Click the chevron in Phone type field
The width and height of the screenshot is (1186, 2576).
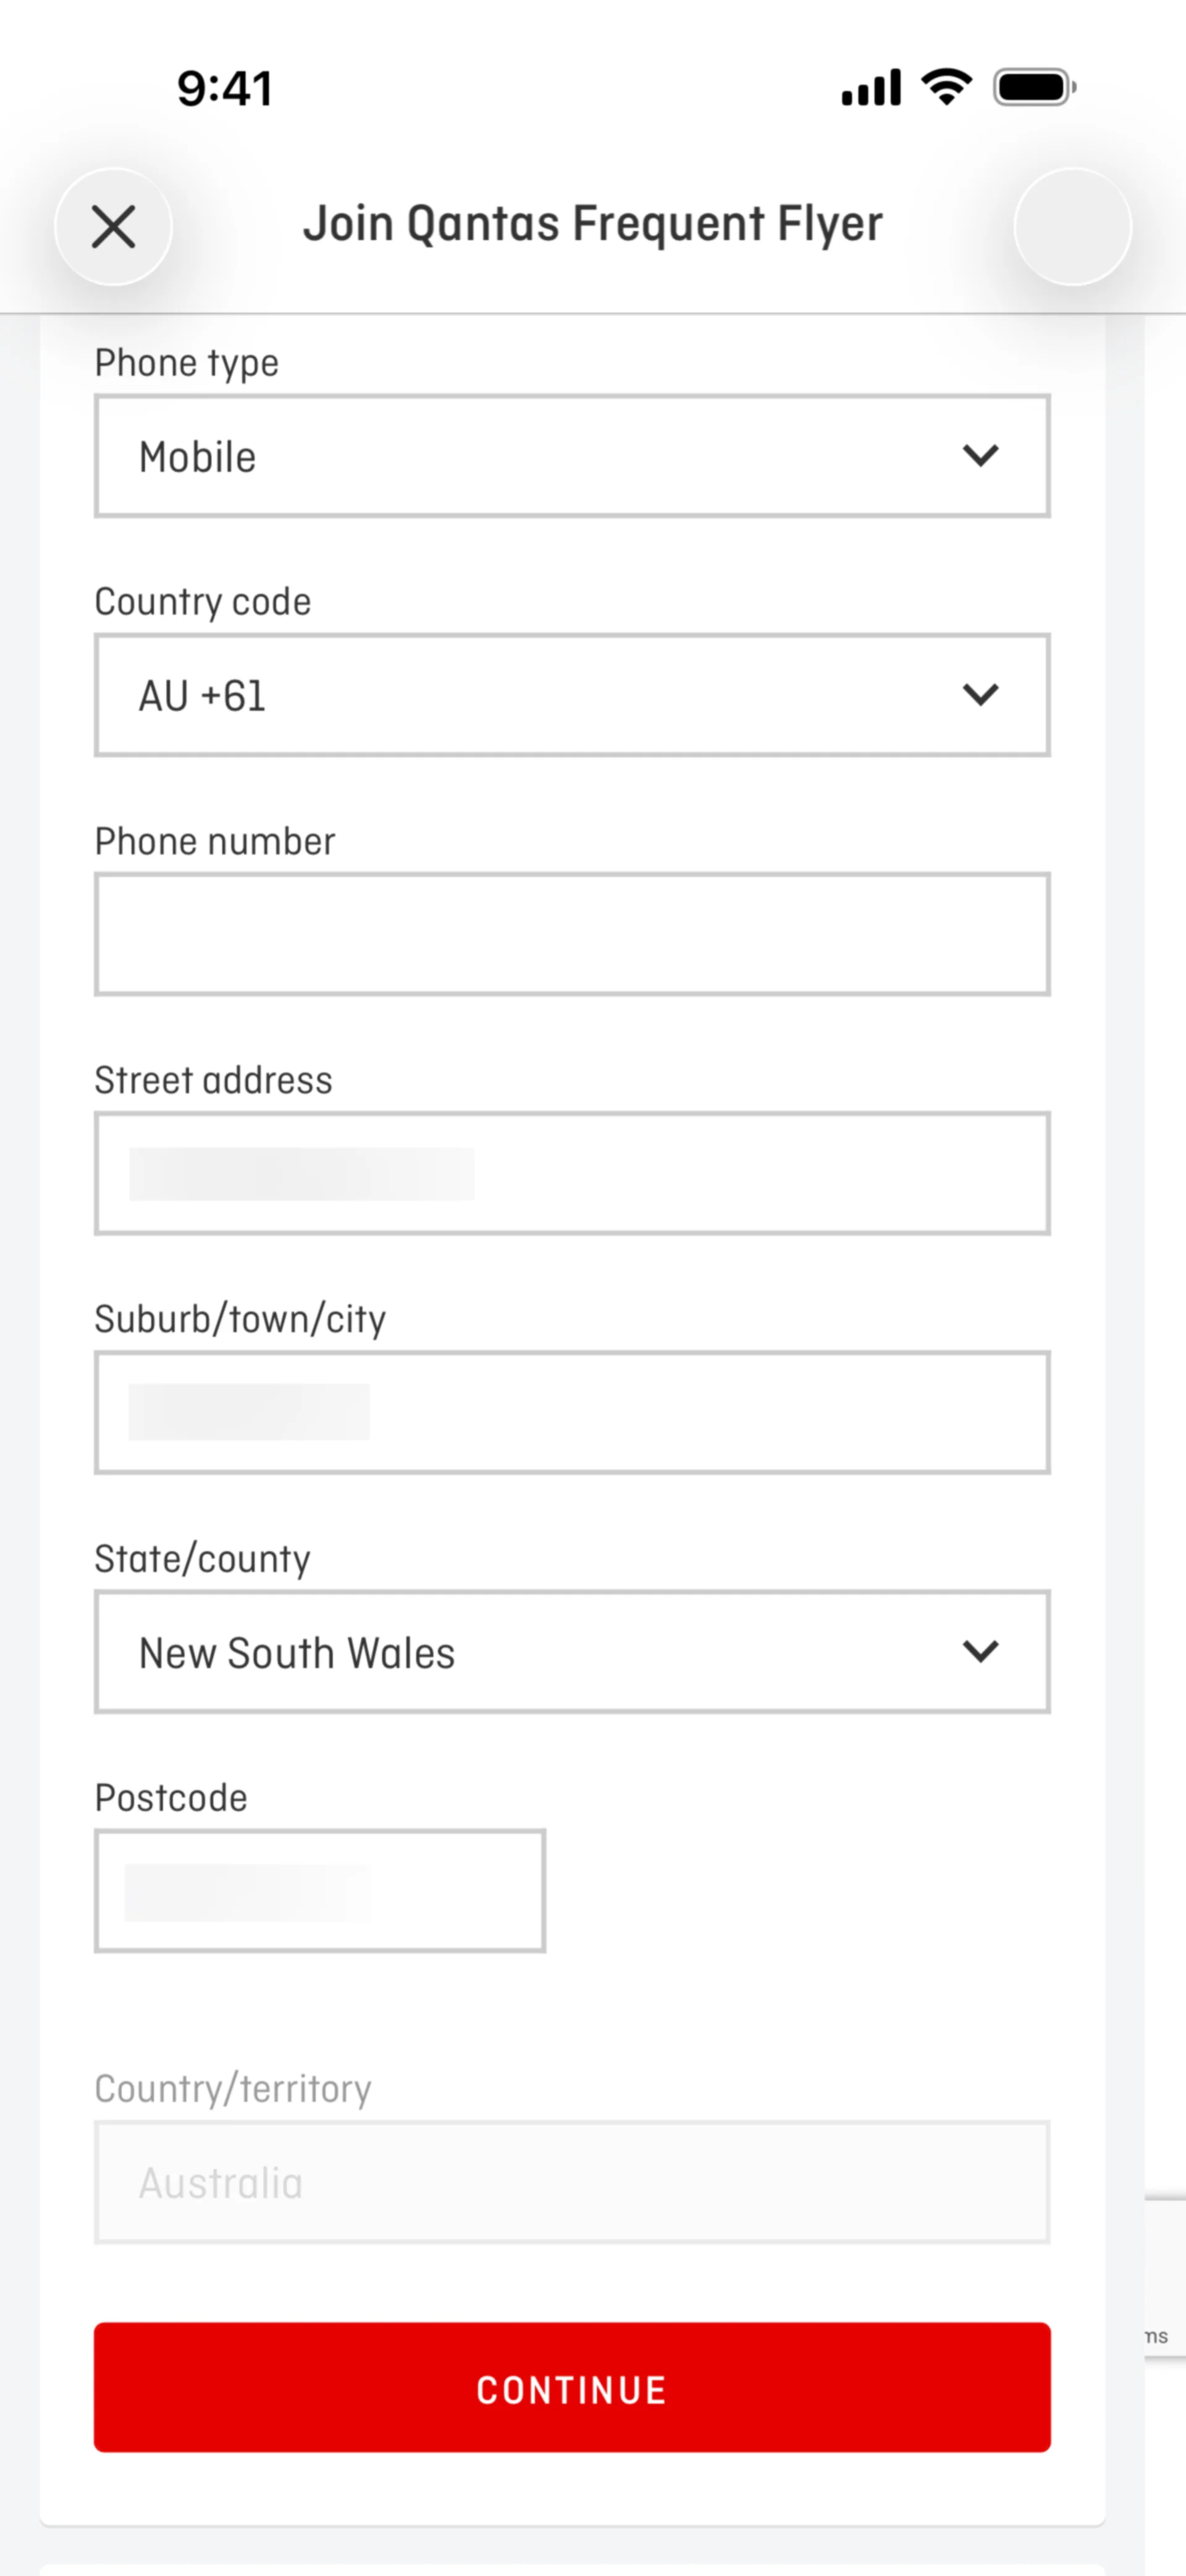[x=980, y=456]
